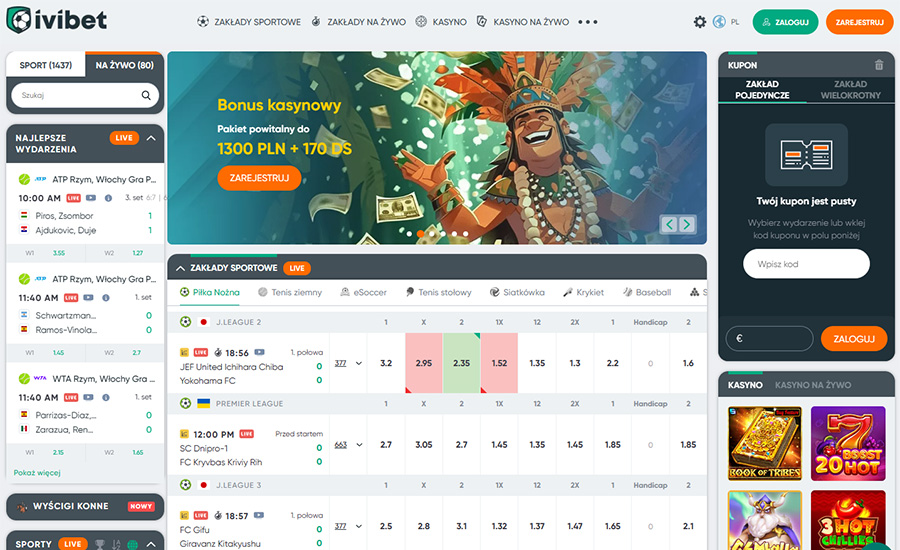Image resolution: width=900 pixels, height=550 pixels.
Task: Click the sort icon in Sporty panel
Action: tap(117, 544)
